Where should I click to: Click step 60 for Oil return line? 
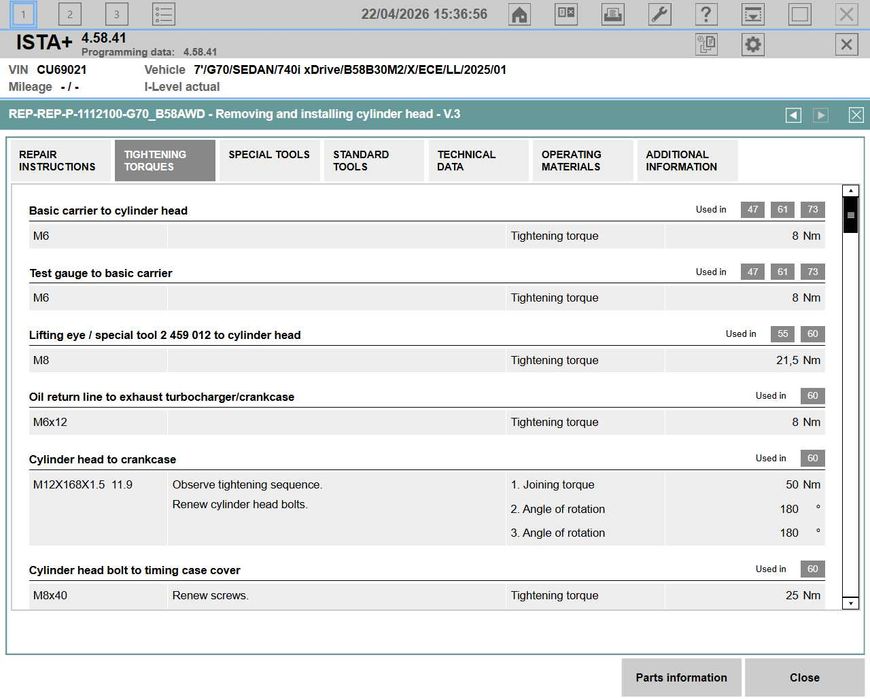(812, 396)
